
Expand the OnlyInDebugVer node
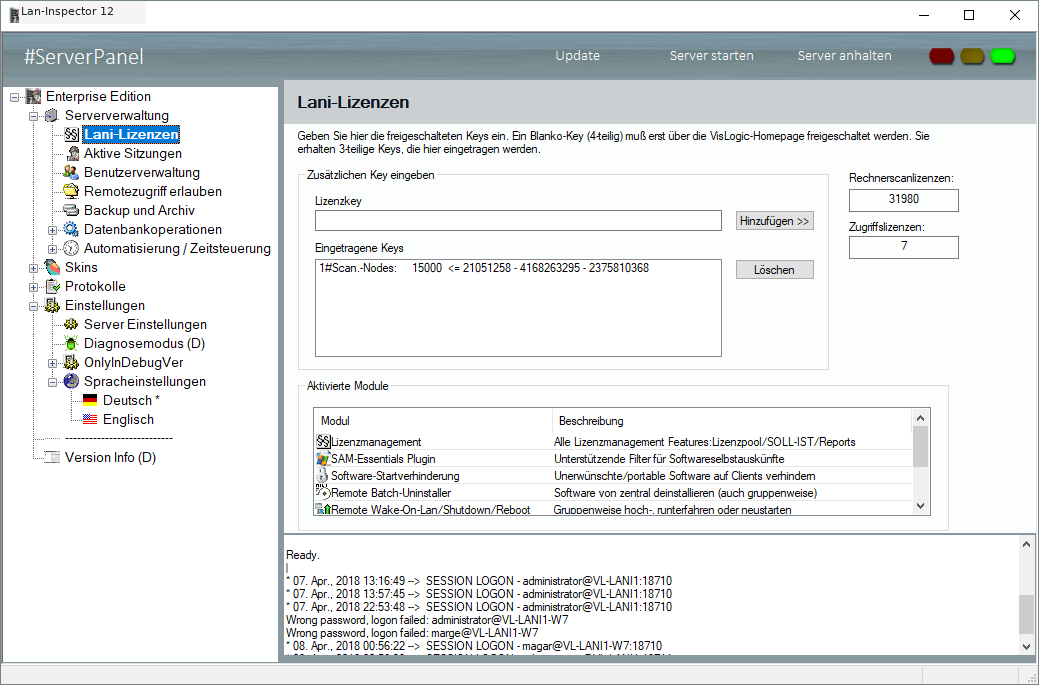52,364
